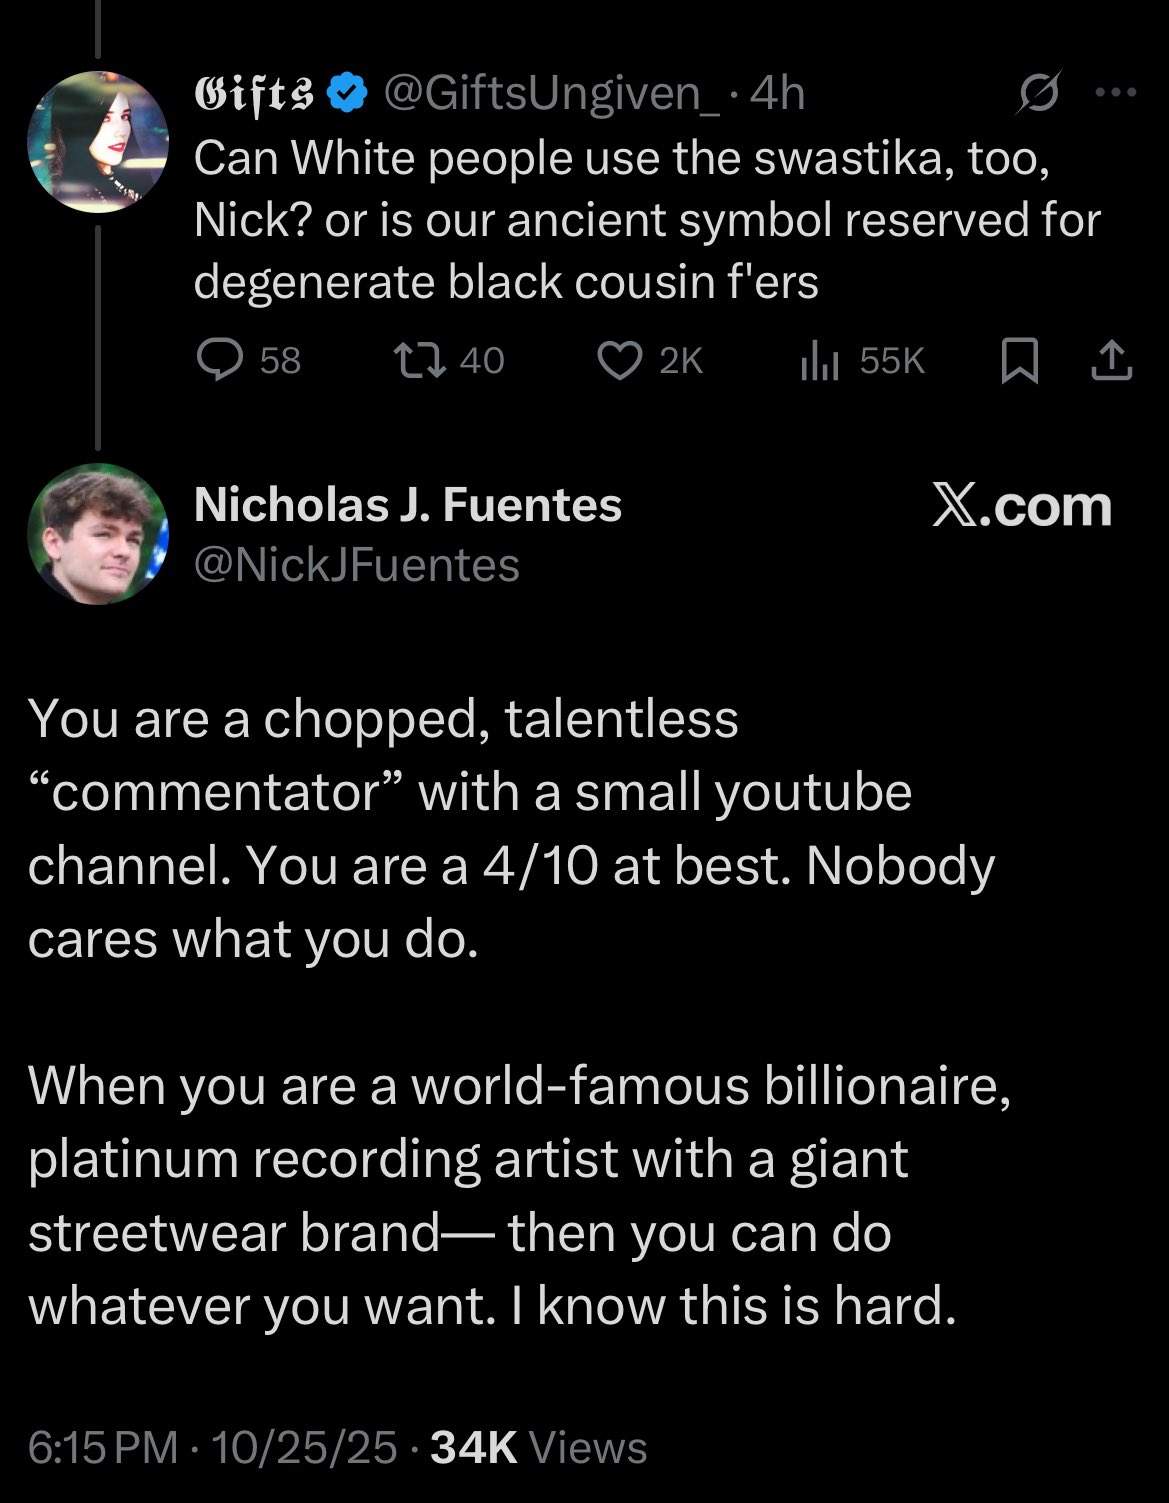Like the tweet with the heart icon

tap(619, 360)
